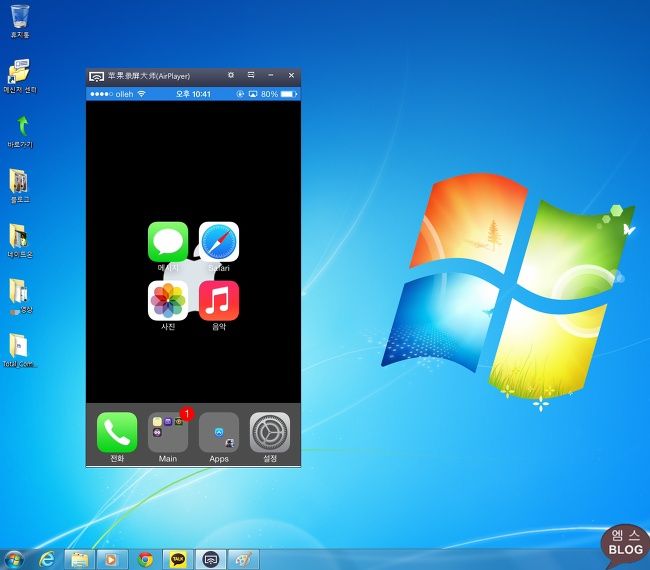Open the Main folder in the iPhone dock
The height and width of the screenshot is (570, 650).
pos(168,432)
